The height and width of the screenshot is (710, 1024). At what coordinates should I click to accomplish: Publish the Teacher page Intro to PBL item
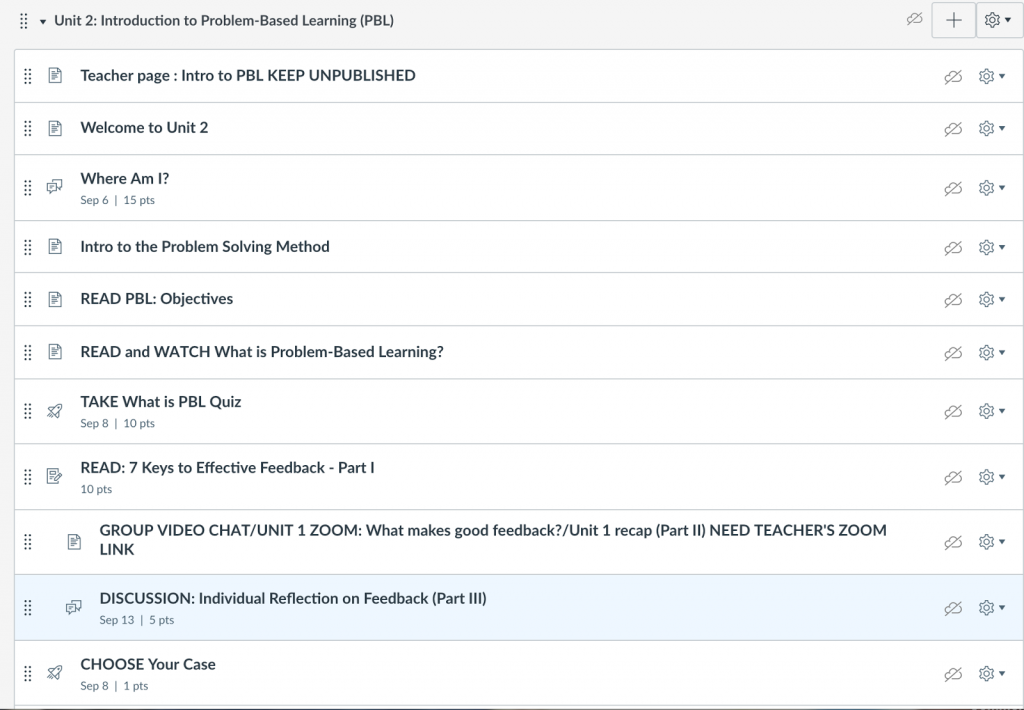[953, 77]
